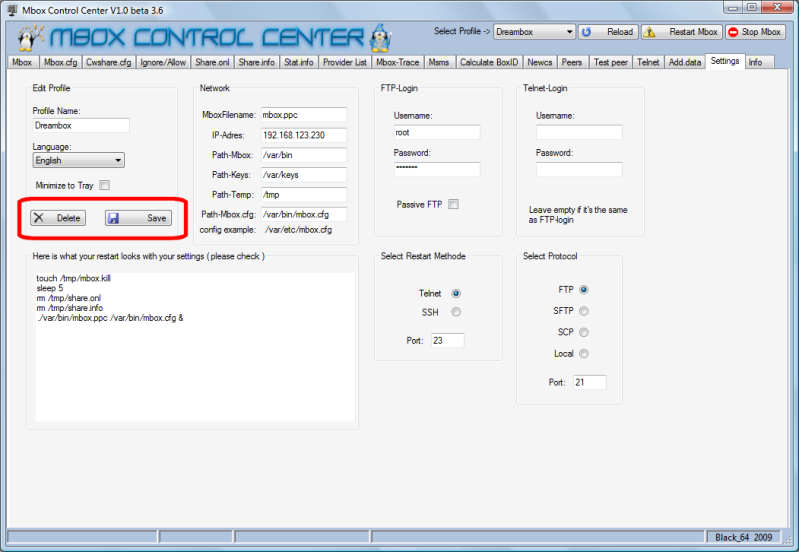Click the Restart Mbox button
This screenshot has width=799, height=552.
682,32
